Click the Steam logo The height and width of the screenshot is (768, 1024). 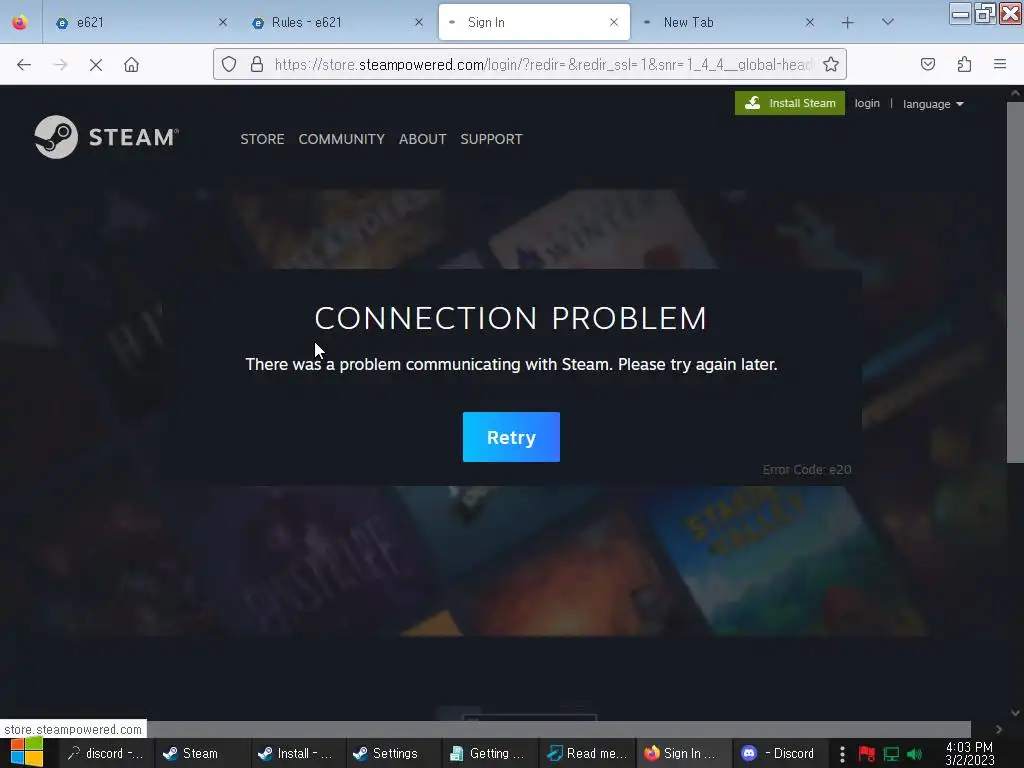(x=106, y=137)
